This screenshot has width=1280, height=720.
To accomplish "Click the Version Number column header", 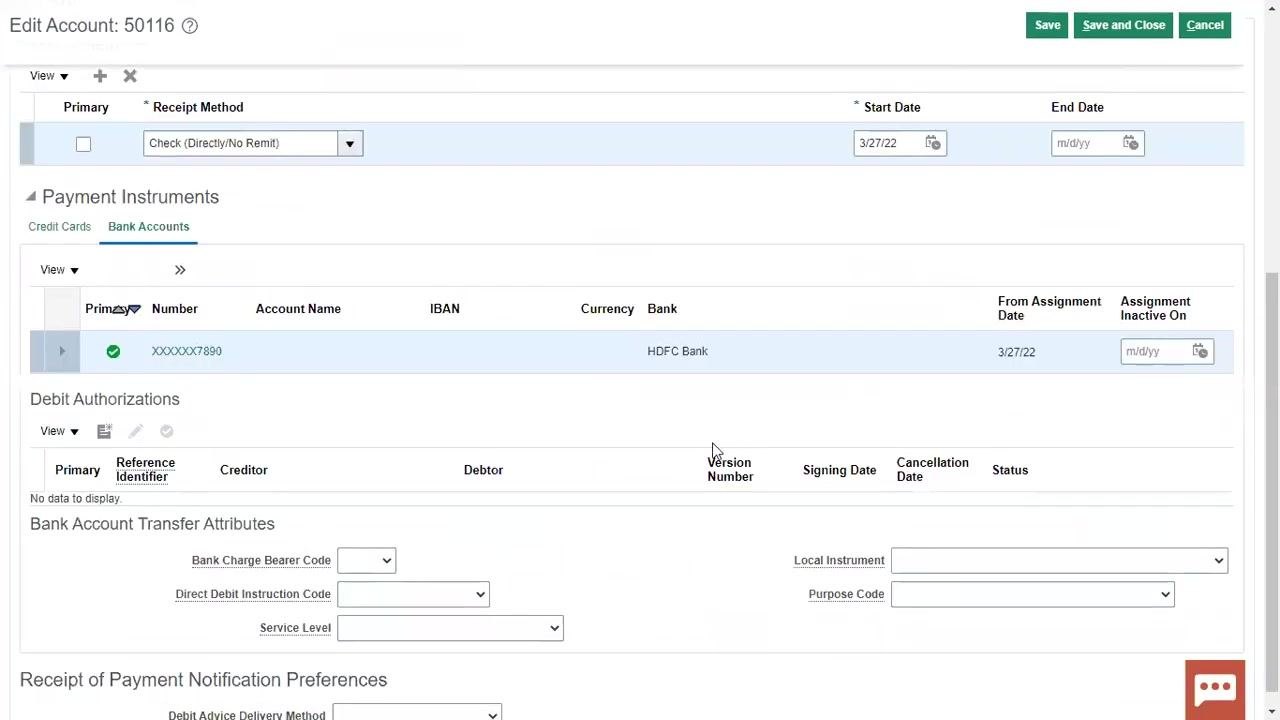I will 730,470.
